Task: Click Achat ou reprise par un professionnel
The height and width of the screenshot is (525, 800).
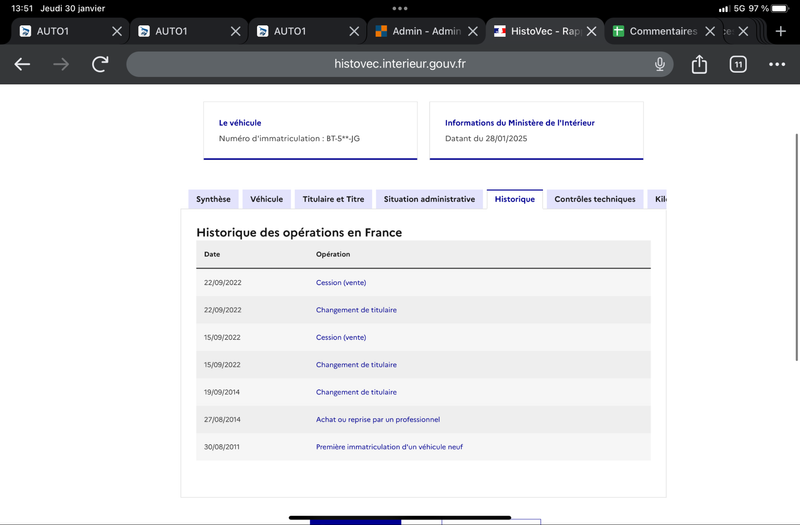Action: [x=378, y=419]
